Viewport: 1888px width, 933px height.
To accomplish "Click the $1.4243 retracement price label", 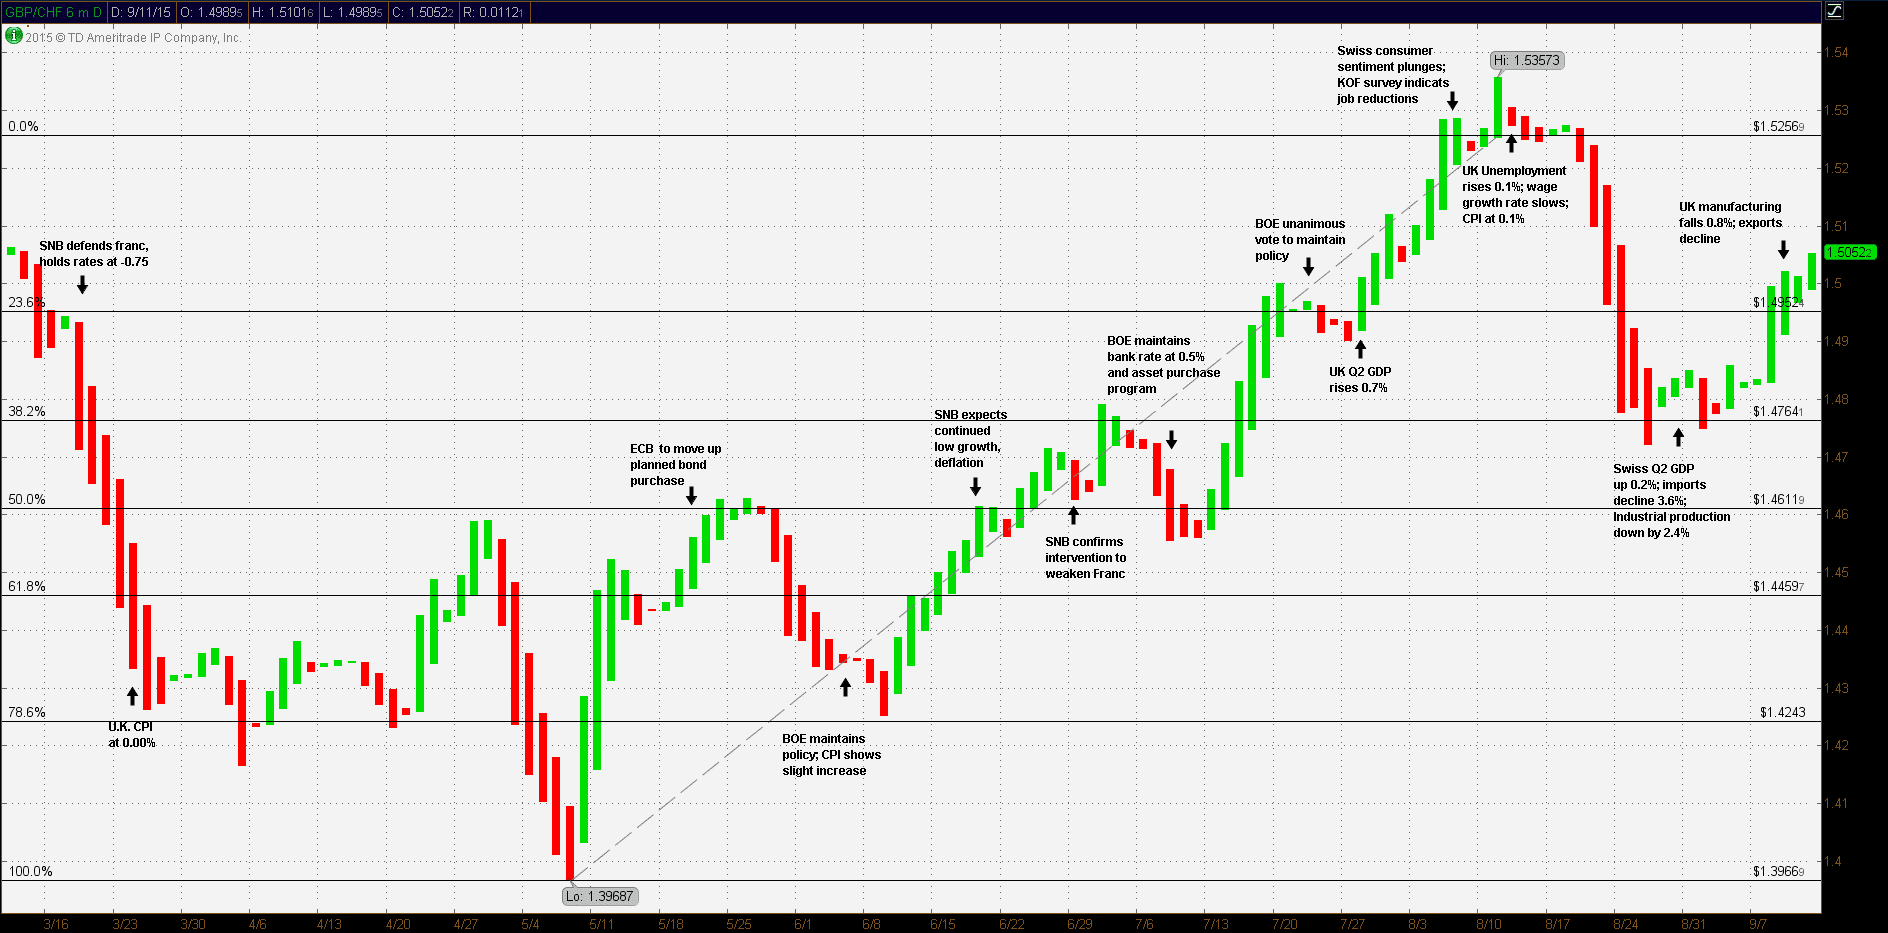I will pos(1782,712).
